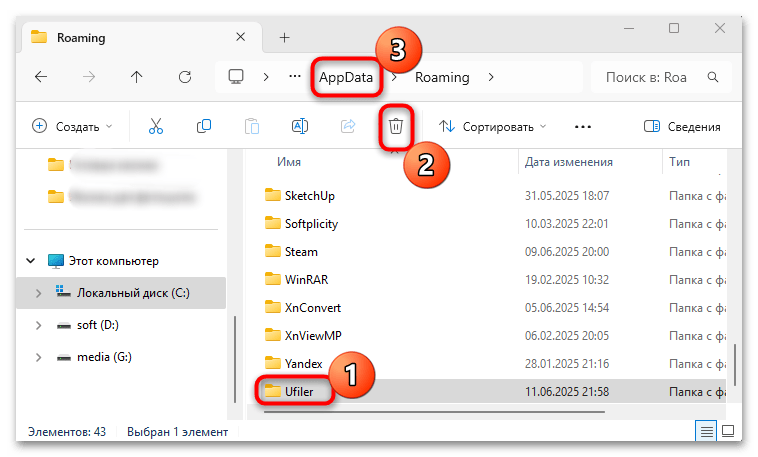758x457 pixels.
Task: Click AppData in the address bar
Action: (x=346, y=77)
